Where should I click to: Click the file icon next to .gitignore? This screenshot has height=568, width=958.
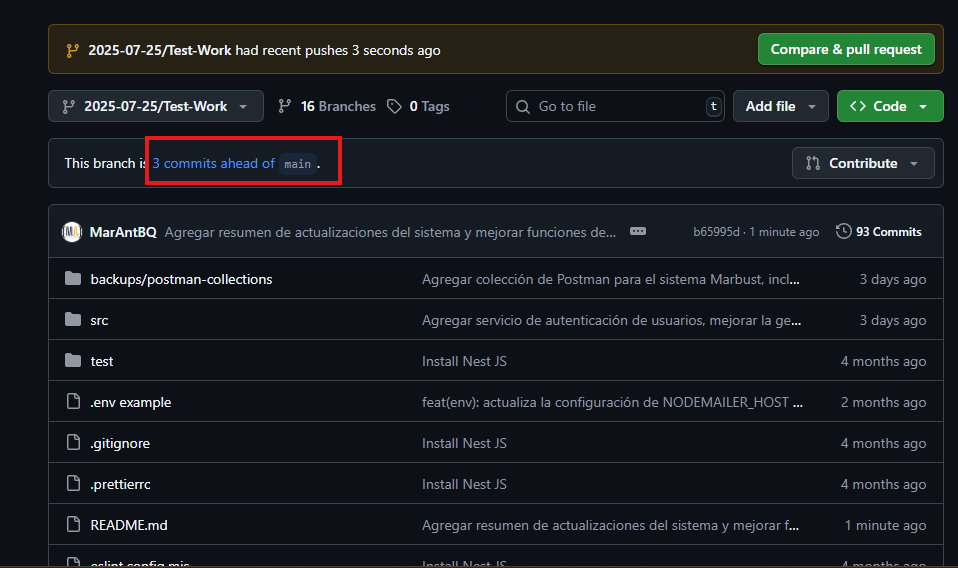click(x=73, y=442)
